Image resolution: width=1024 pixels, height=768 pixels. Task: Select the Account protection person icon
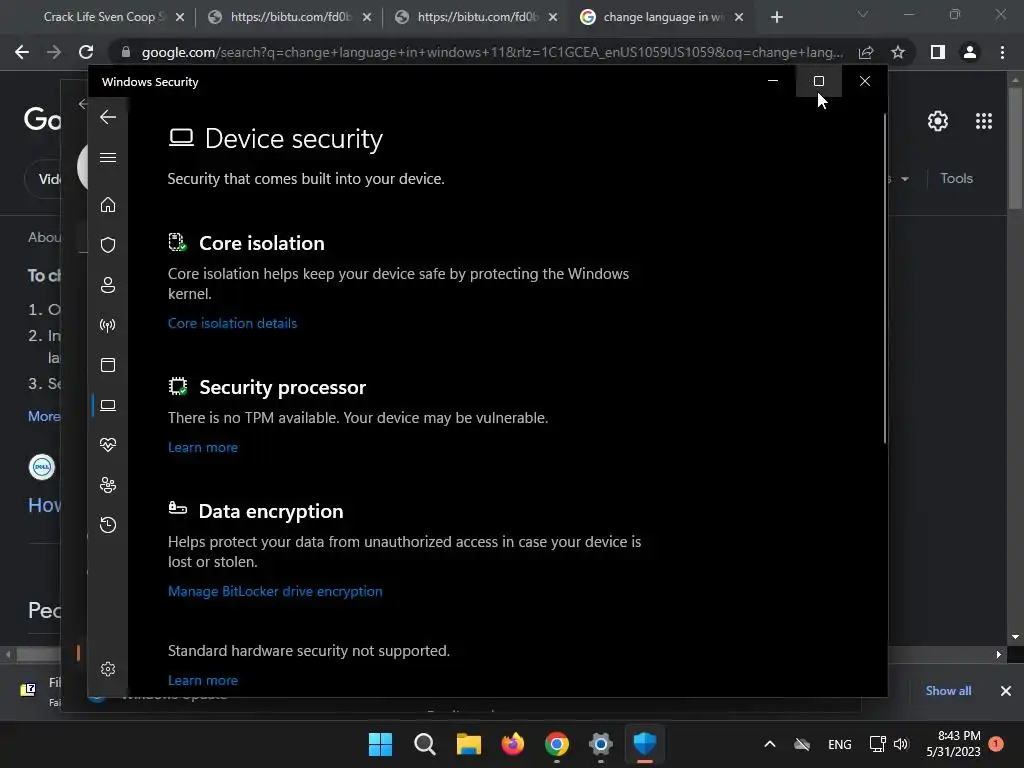pos(108,285)
